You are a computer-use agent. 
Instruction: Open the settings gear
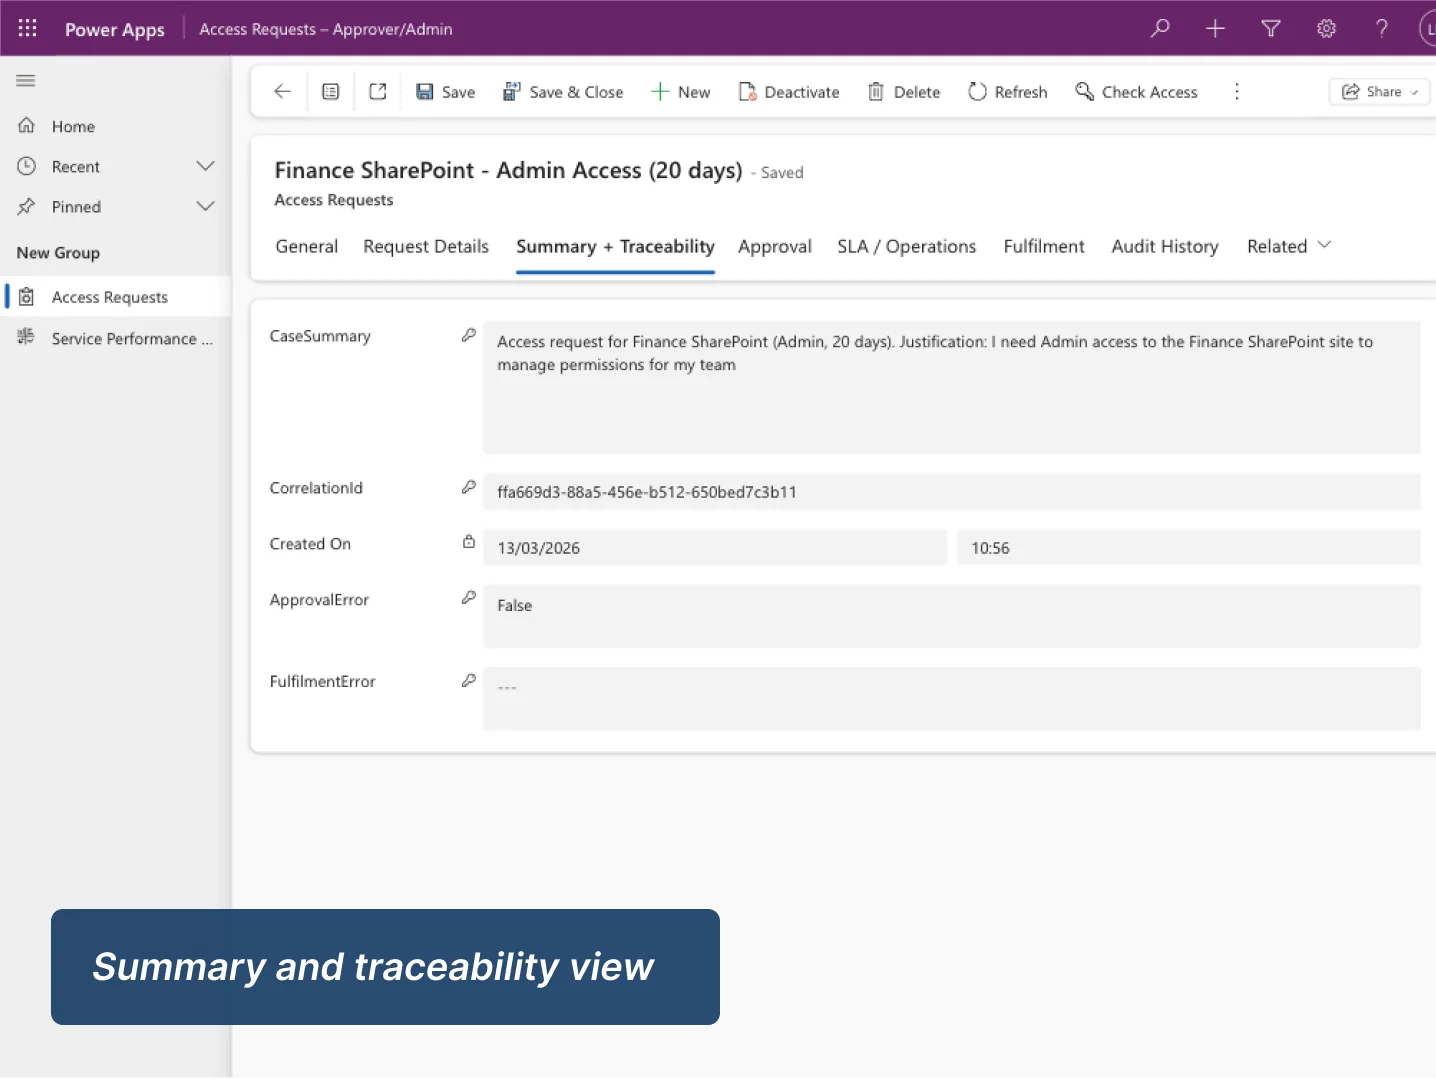(x=1326, y=28)
